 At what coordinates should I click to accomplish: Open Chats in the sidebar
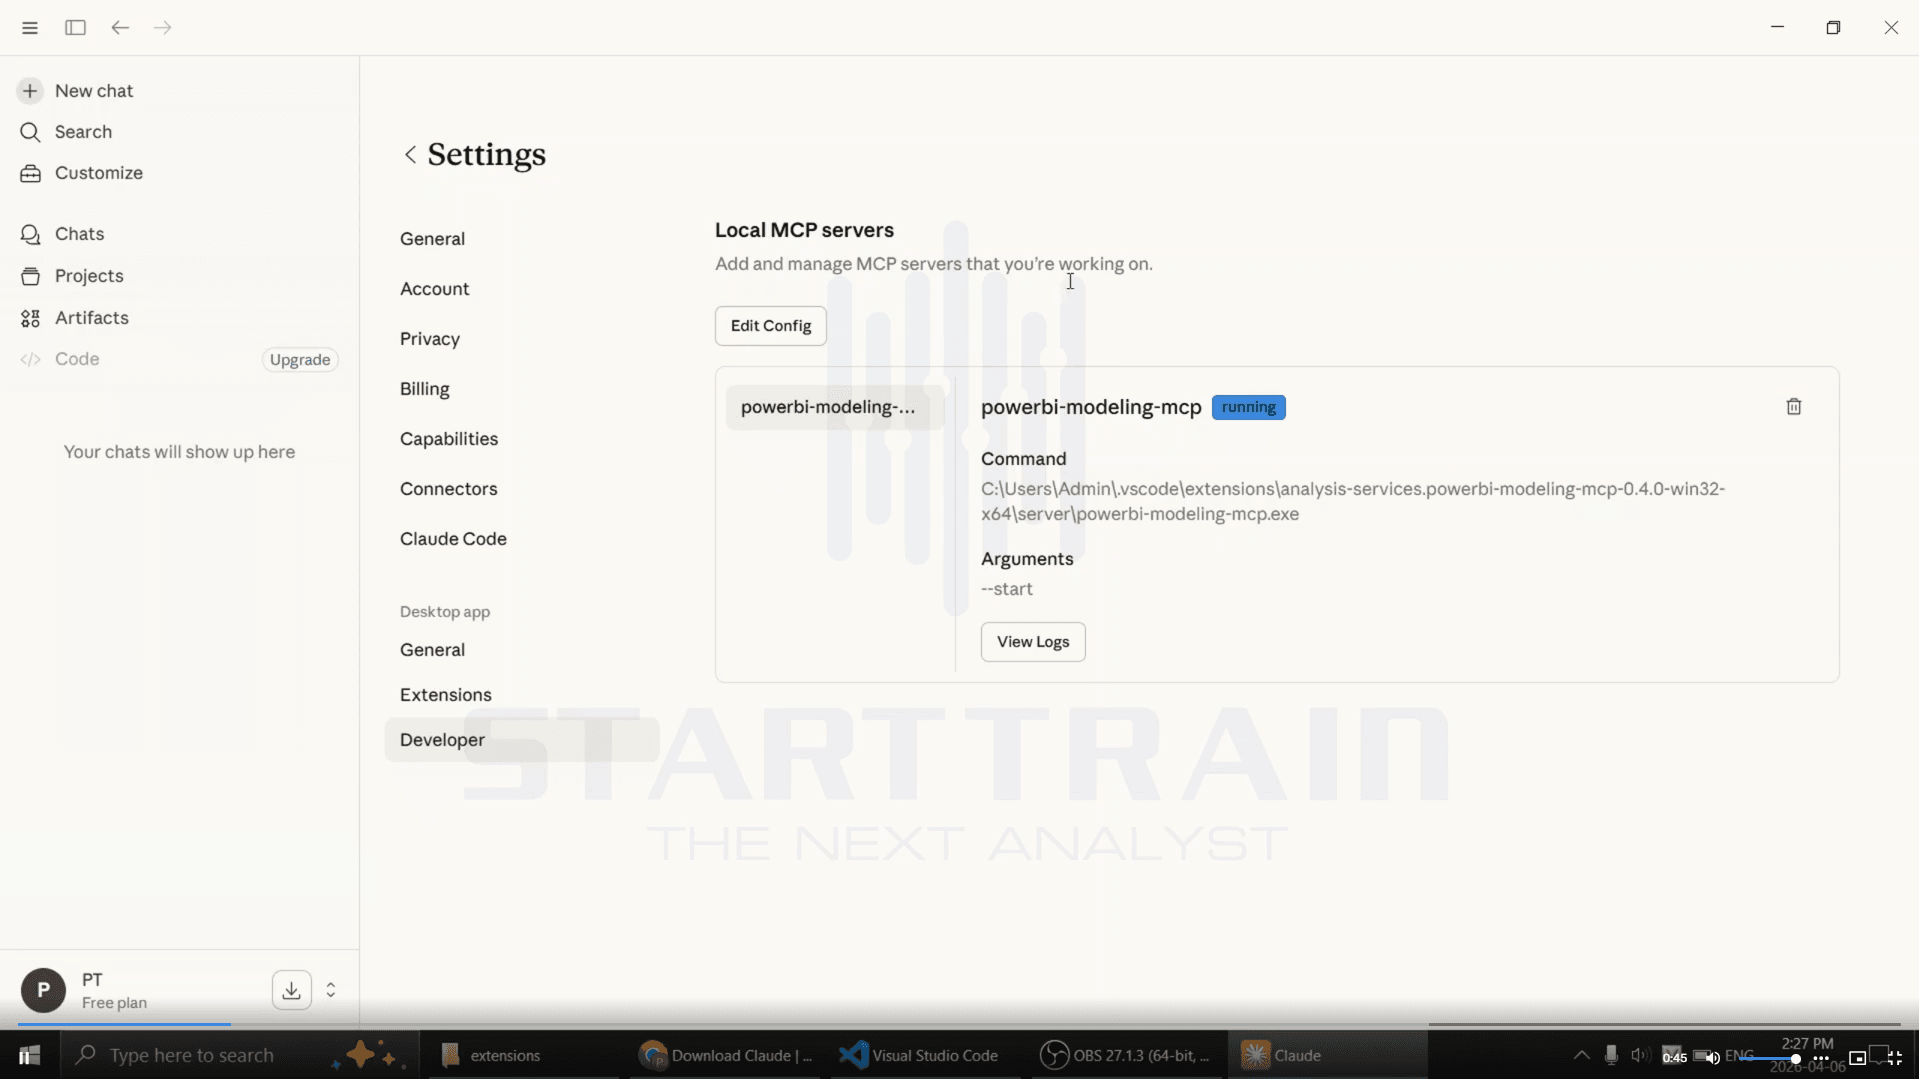click(79, 234)
